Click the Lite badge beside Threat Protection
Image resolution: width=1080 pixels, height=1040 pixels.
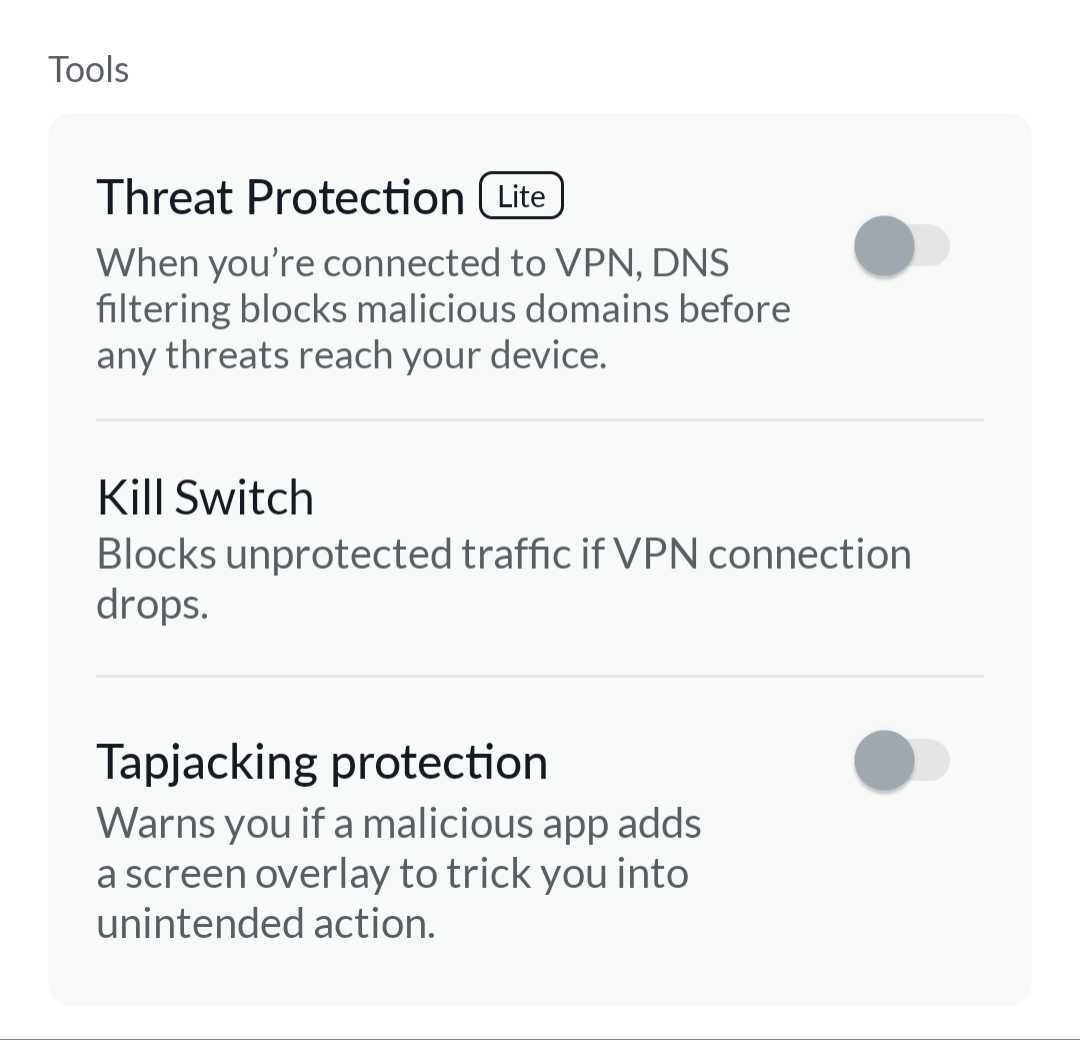(522, 197)
